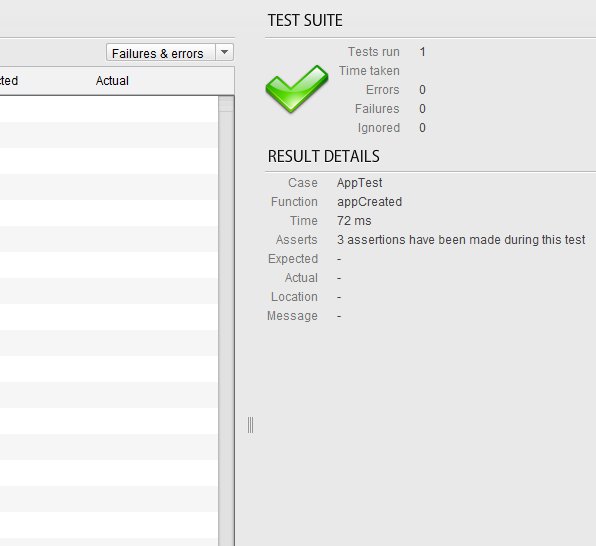Click the scrollbar thumb at top of table
The image size is (596, 546).
[226, 104]
